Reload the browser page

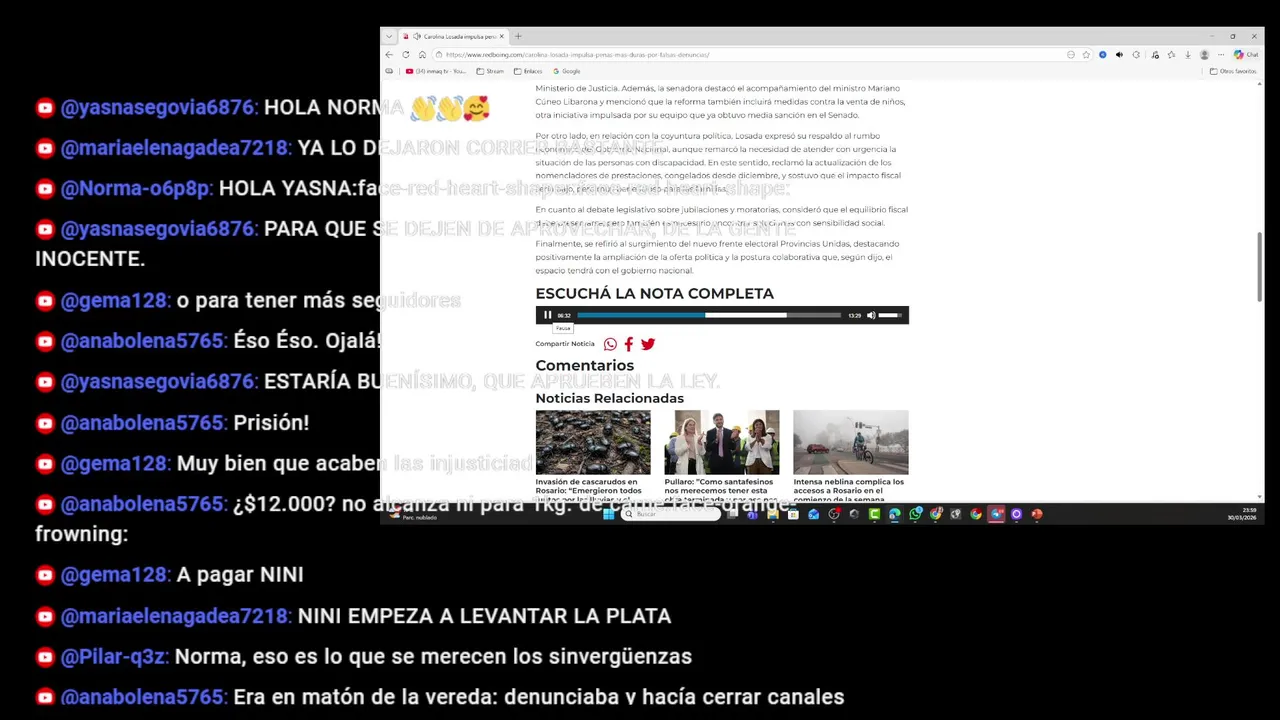tap(406, 55)
